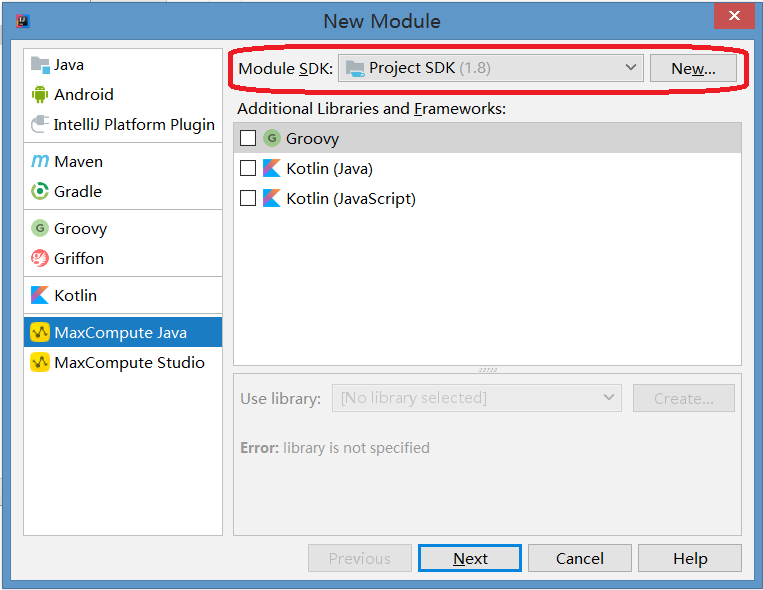763x590 pixels.
Task: Click the yellow MaxCompute Java icon
Action: [40, 332]
